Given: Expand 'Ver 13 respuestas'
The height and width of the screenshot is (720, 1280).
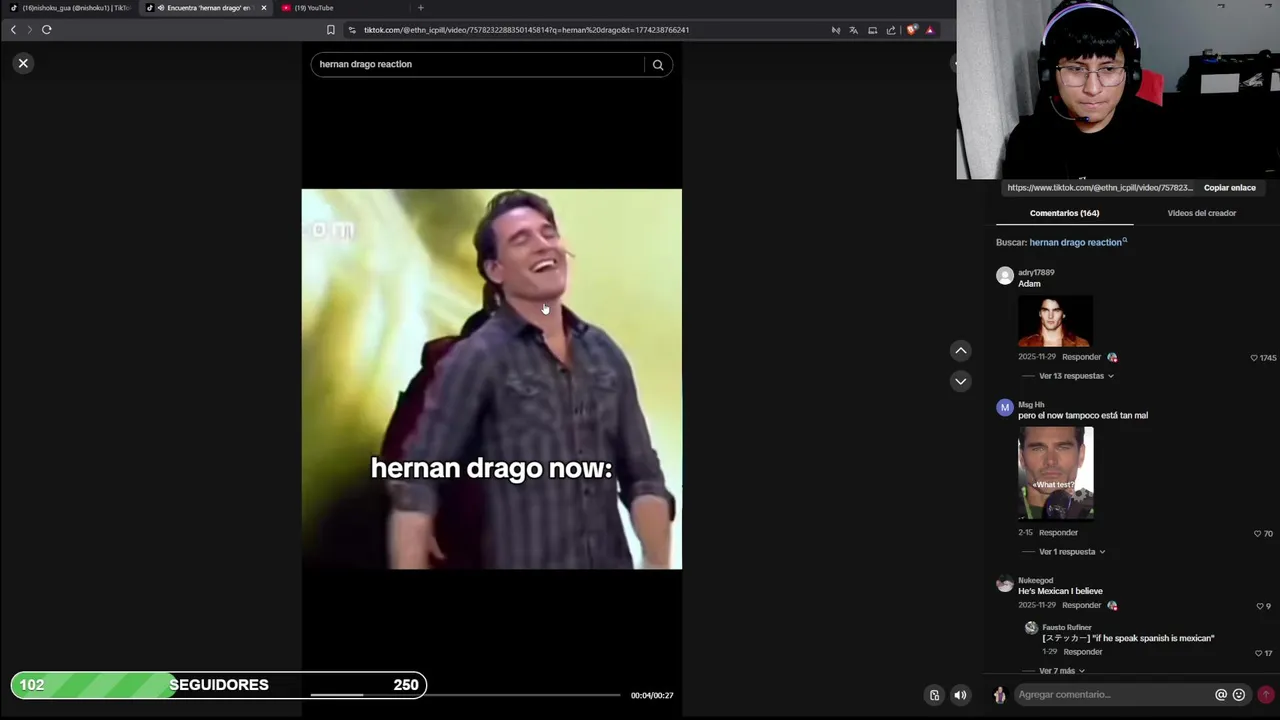Looking at the screenshot, I should coord(1076,376).
